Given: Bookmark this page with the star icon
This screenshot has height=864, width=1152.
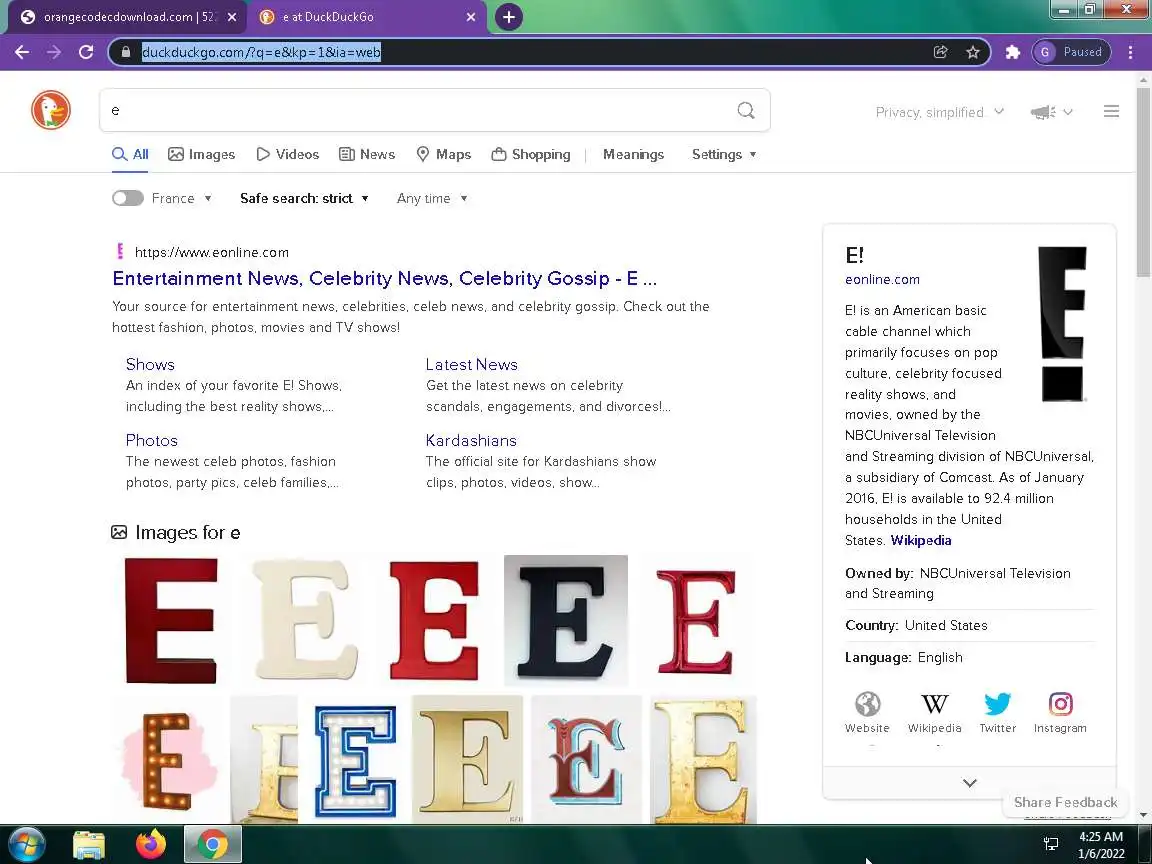Looking at the screenshot, I should point(973,52).
